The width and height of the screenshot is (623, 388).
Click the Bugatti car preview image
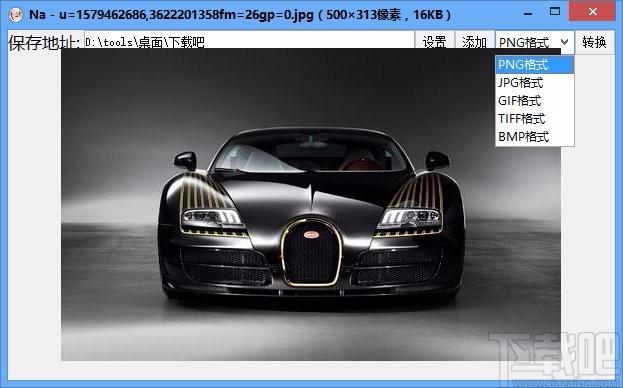point(311,205)
